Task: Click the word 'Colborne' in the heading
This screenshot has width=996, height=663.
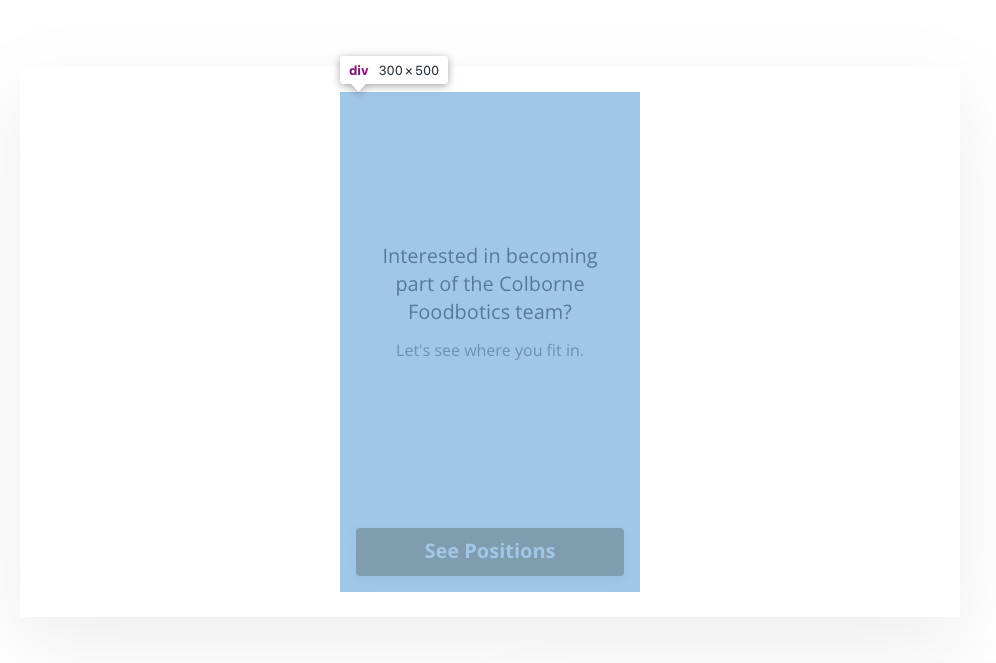Action: point(541,285)
